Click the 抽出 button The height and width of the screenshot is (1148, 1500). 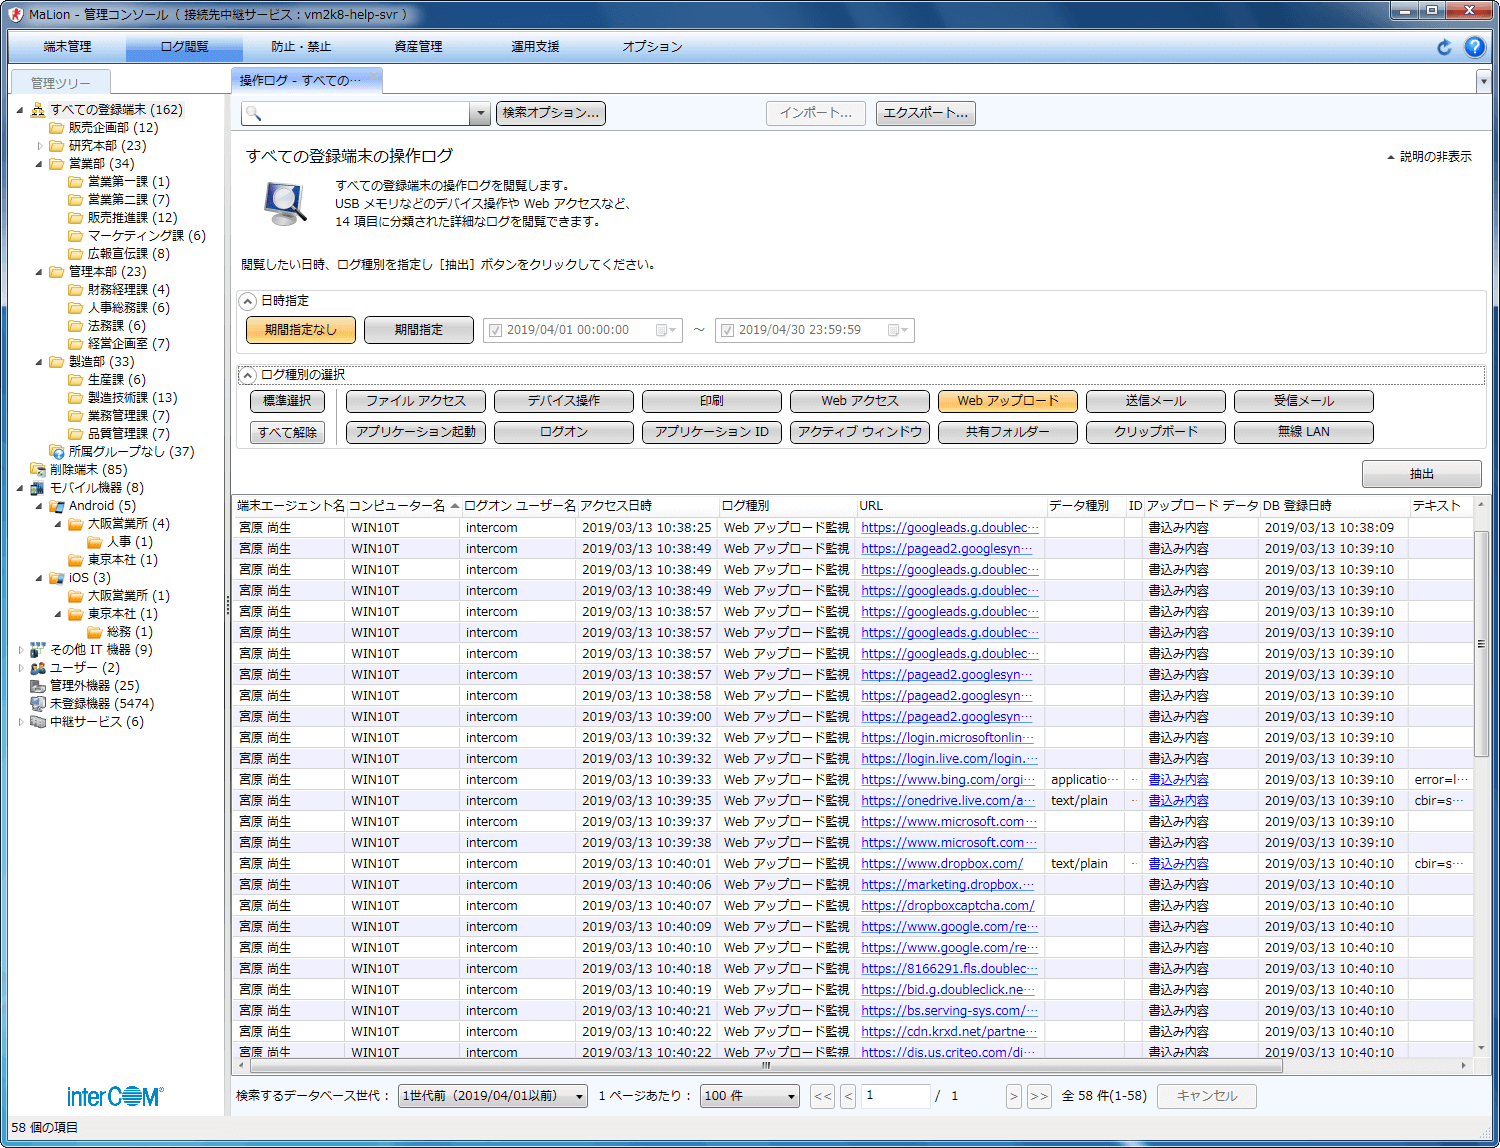[x=1421, y=474]
